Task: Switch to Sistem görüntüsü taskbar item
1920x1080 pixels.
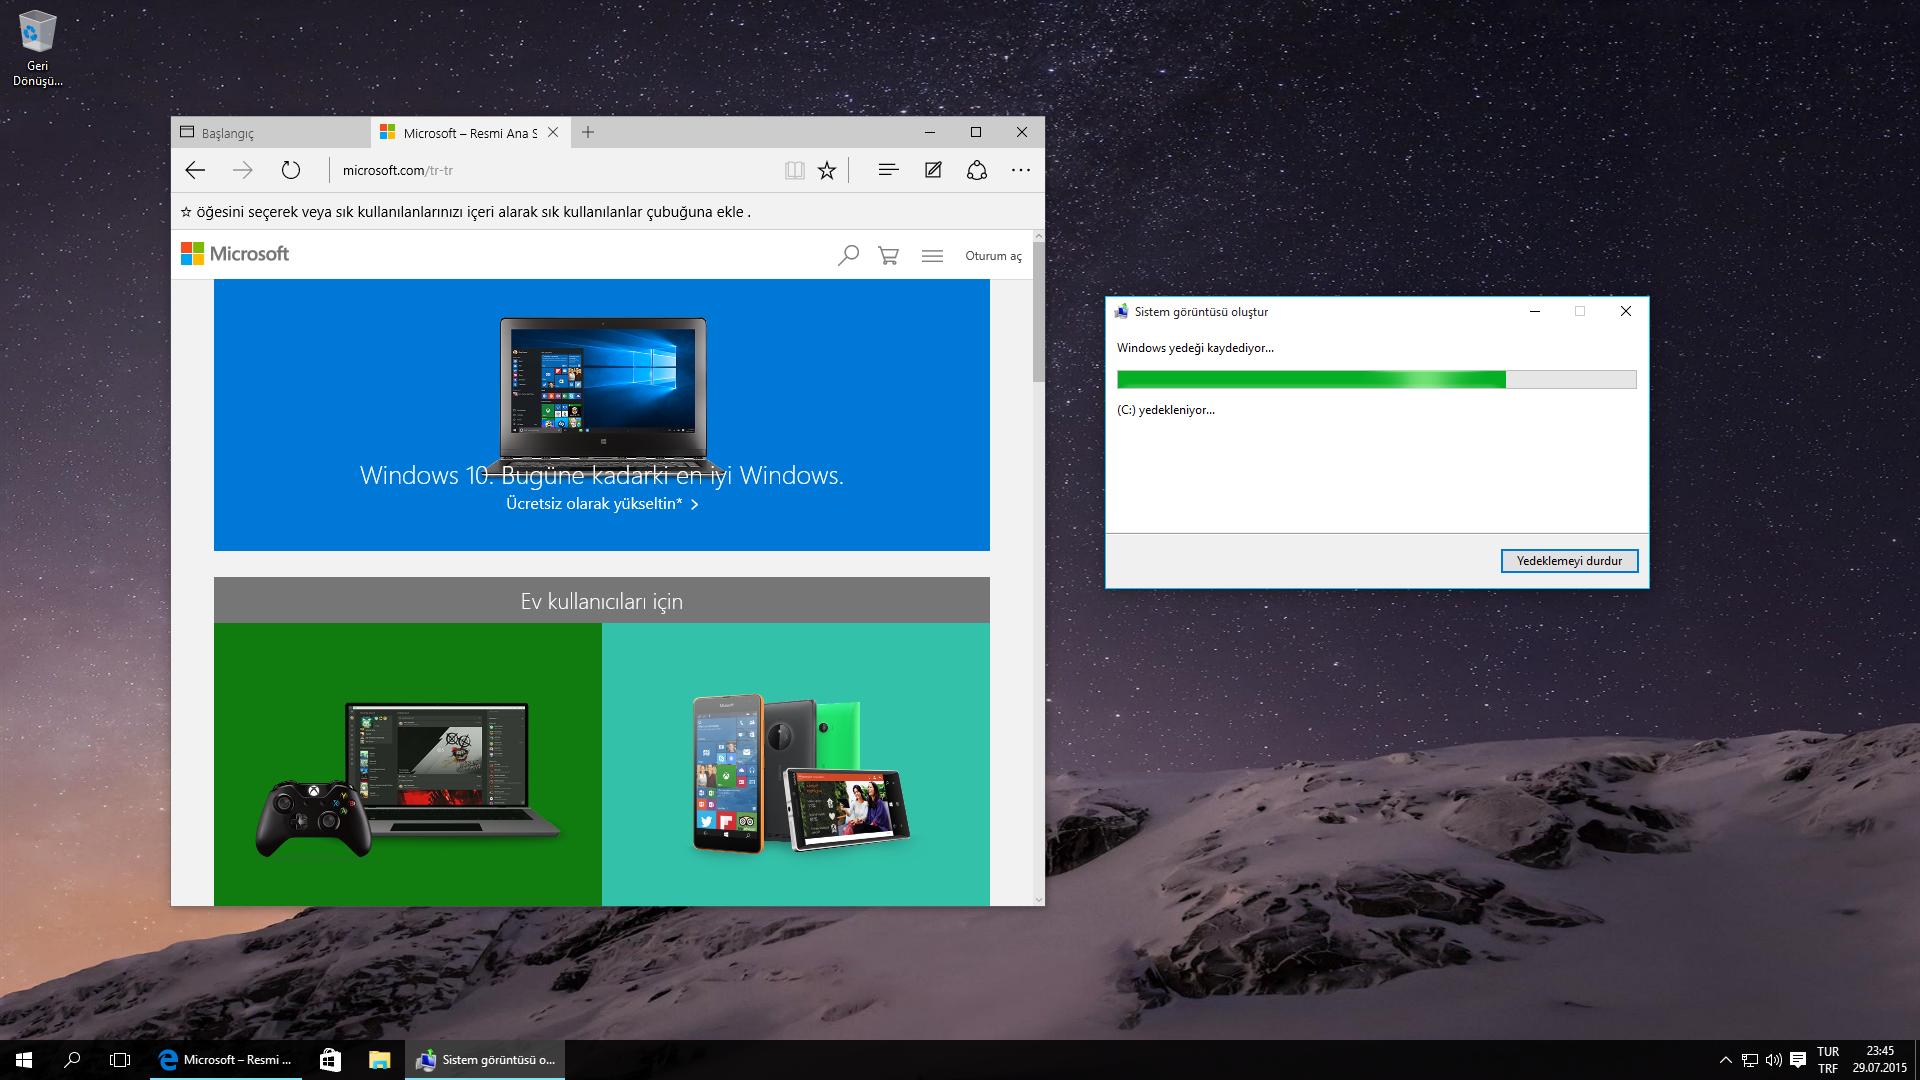Action: pyautogui.click(x=484, y=1060)
